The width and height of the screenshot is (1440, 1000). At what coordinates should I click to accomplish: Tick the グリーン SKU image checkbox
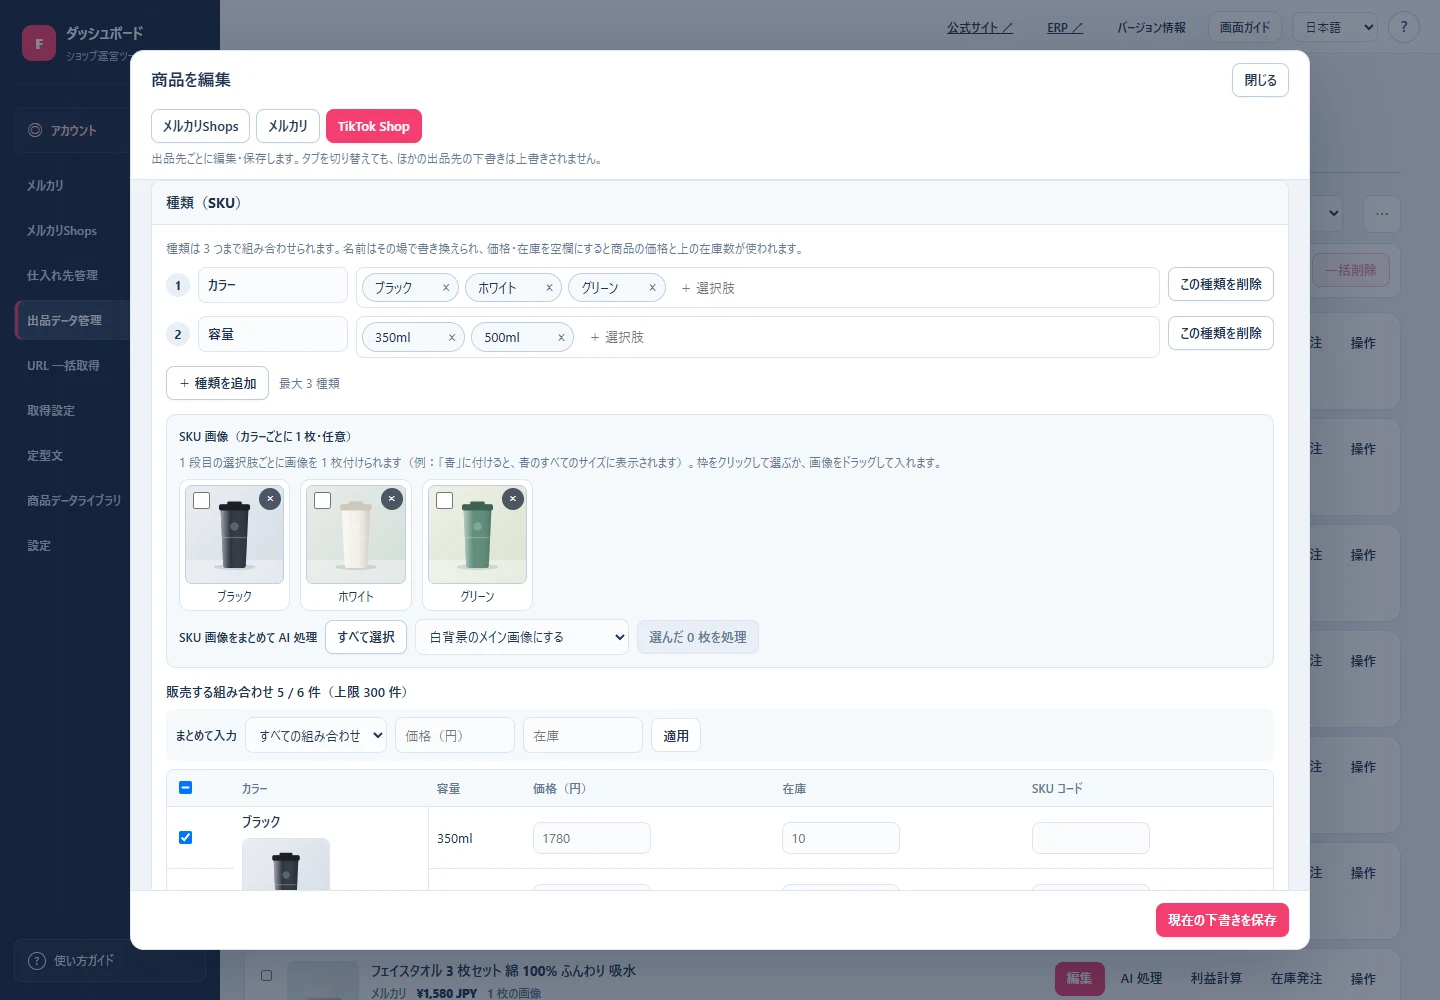[445, 500]
